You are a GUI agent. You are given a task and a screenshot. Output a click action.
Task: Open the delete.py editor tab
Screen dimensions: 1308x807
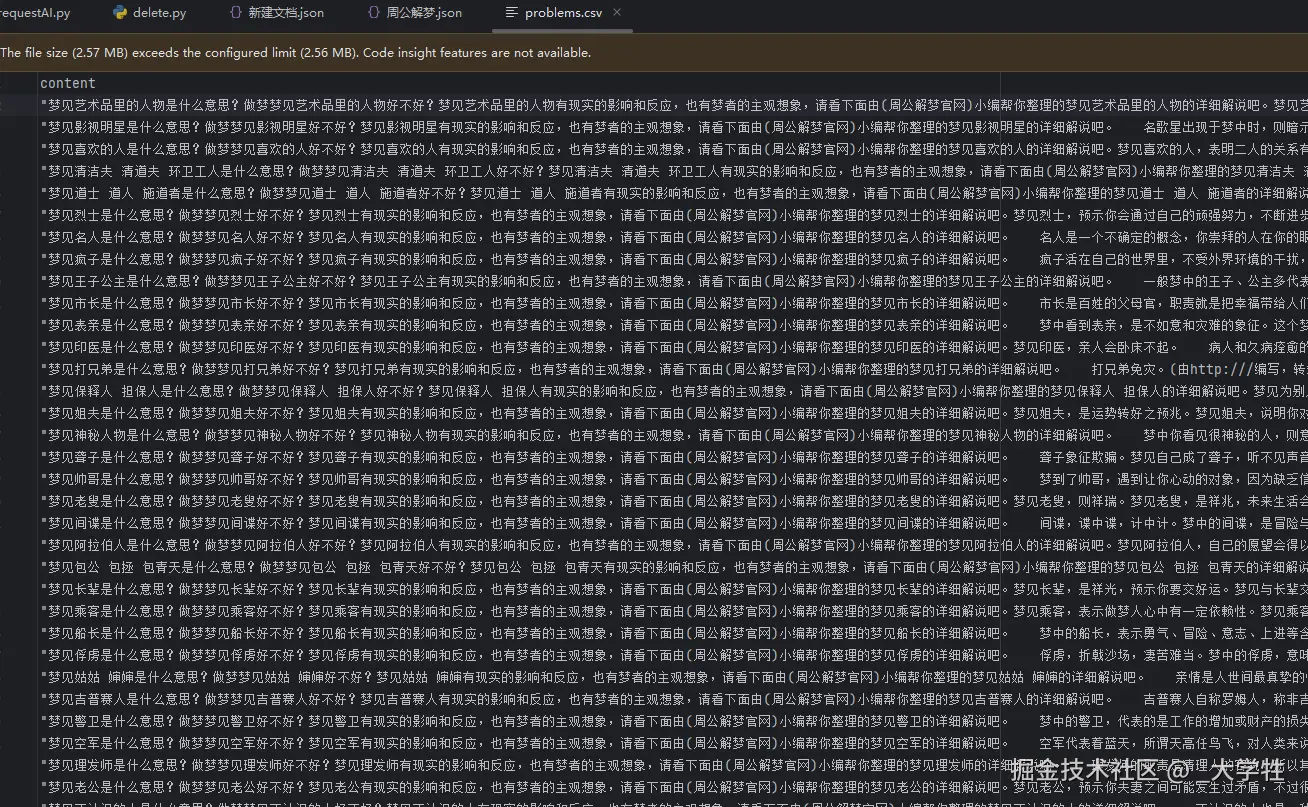coord(149,13)
